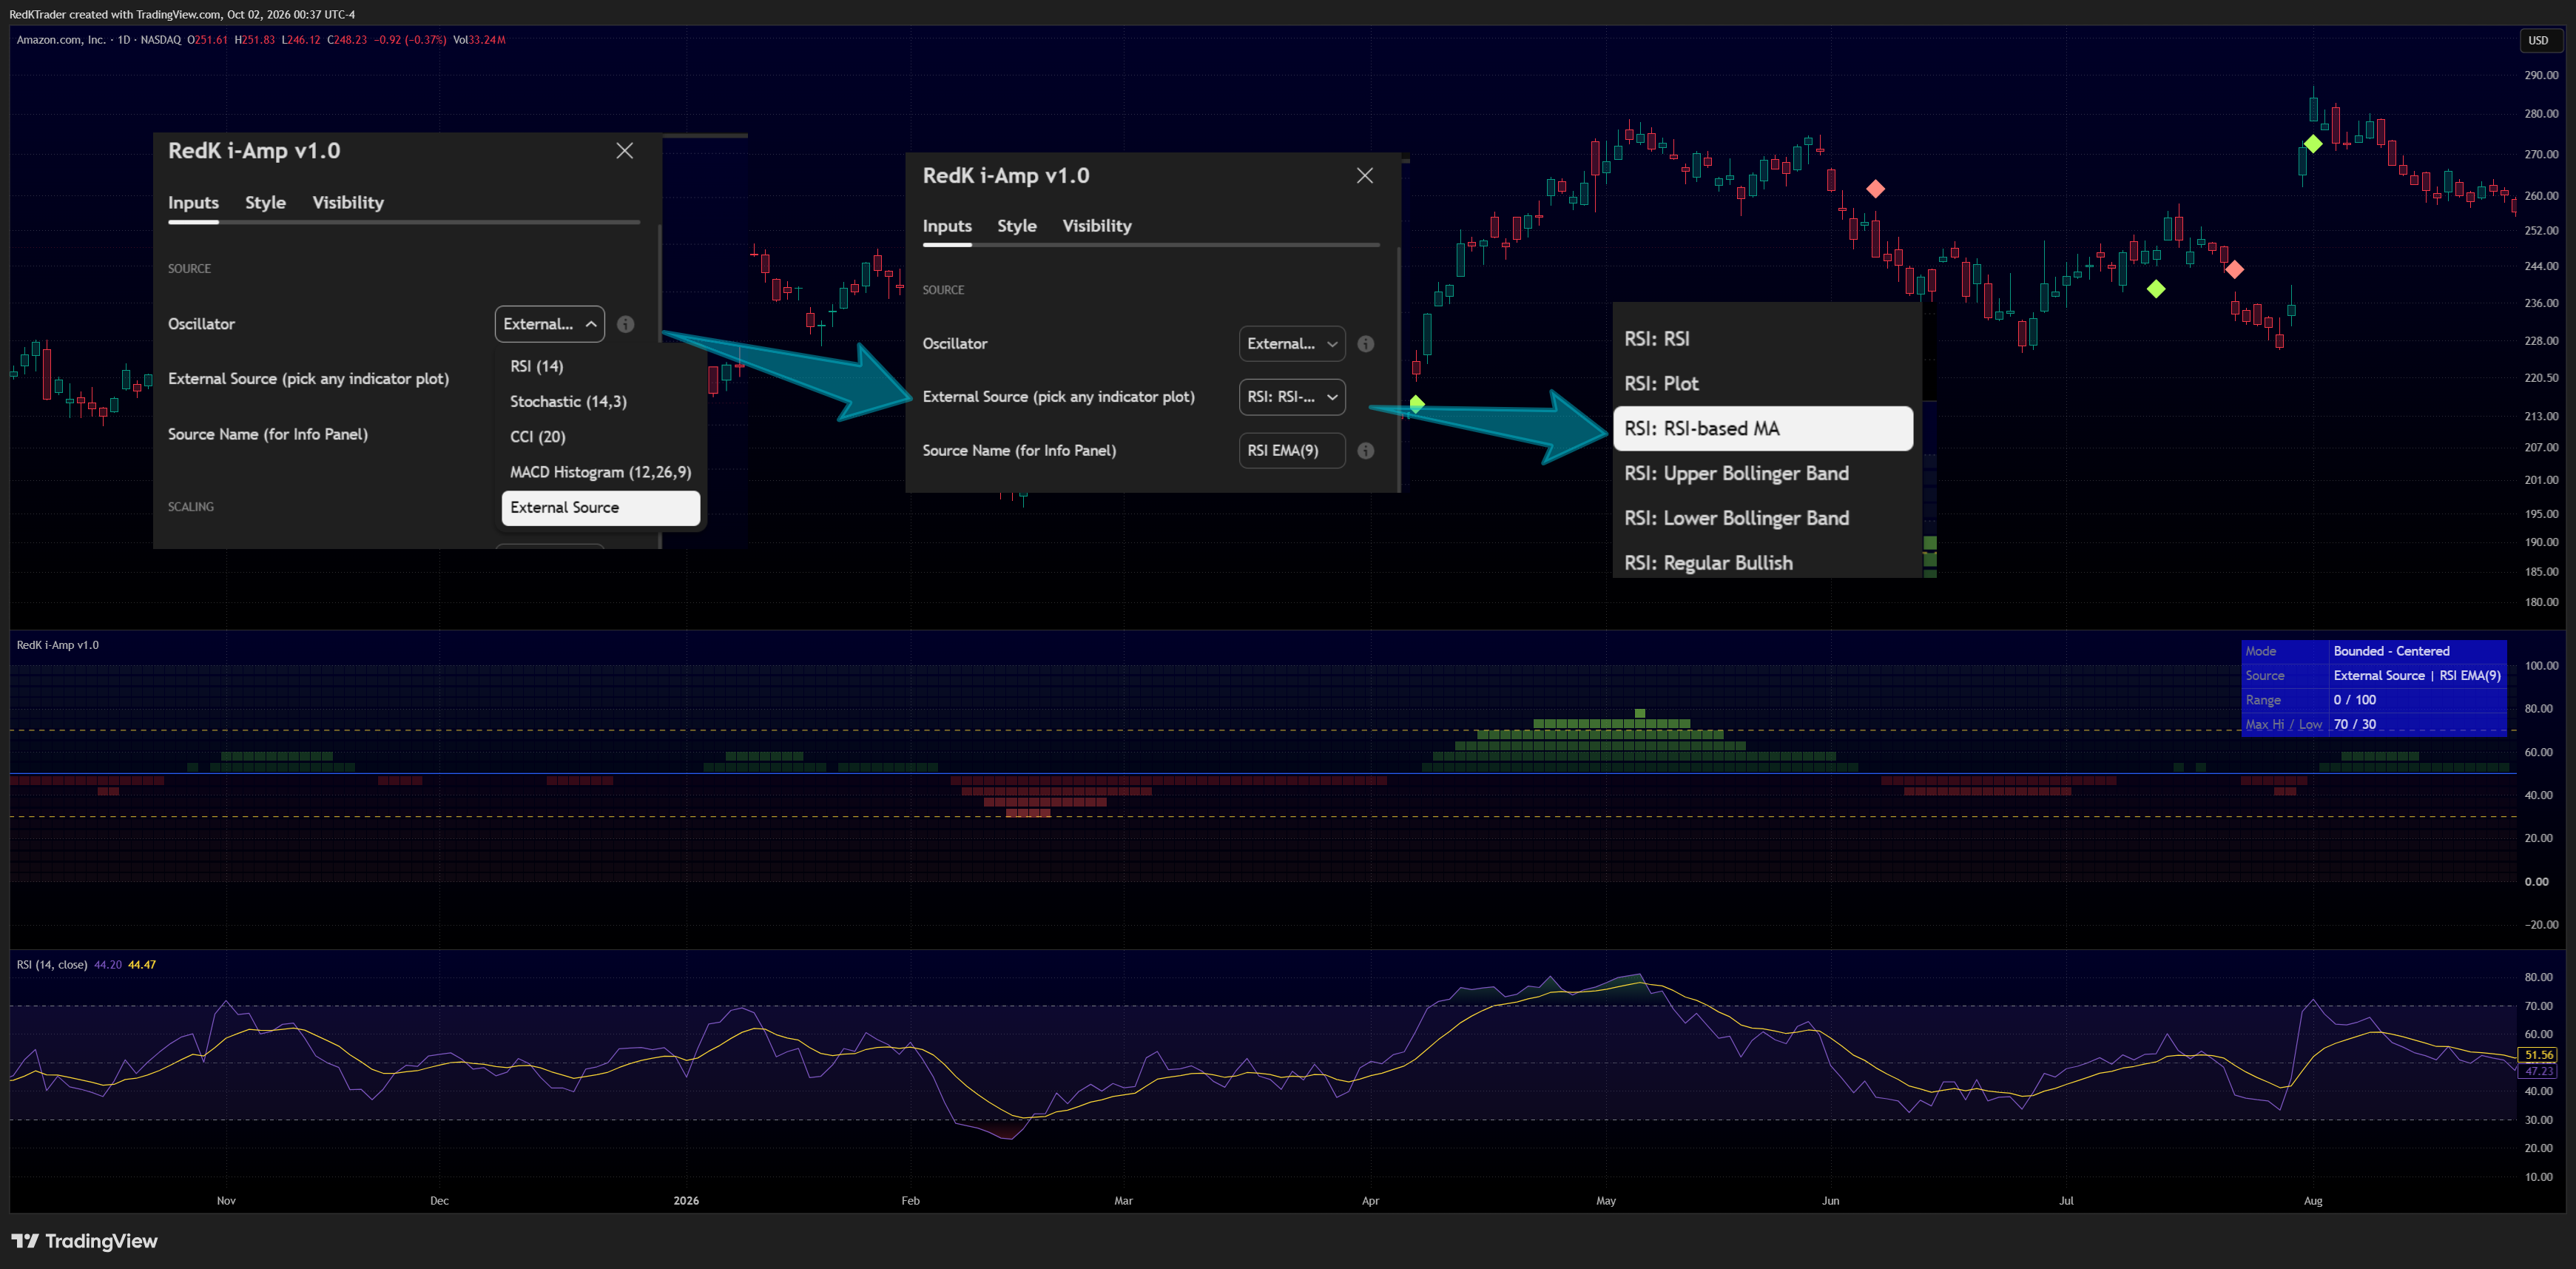Image resolution: width=2576 pixels, height=1269 pixels.
Task: Click the '0 / 100' range cell
Action: tap(2354, 700)
